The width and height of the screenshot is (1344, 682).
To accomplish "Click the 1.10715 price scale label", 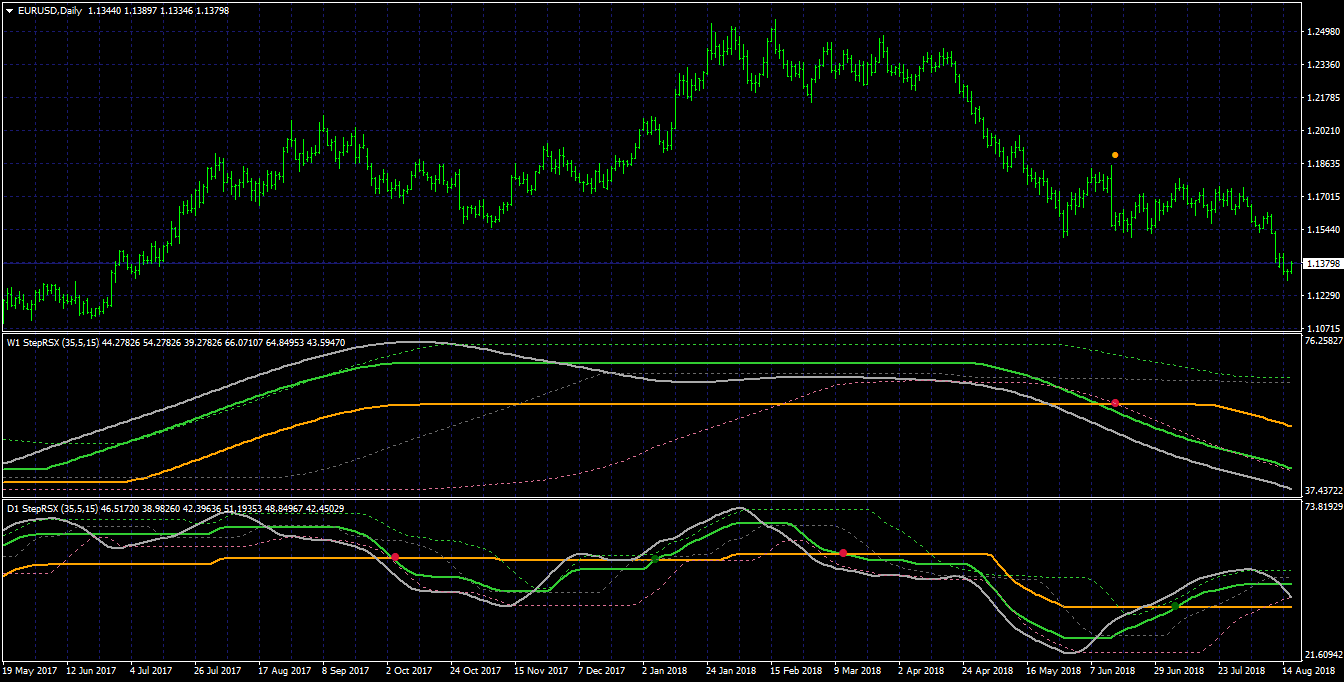I will pyautogui.click(x=1322, y=327).
